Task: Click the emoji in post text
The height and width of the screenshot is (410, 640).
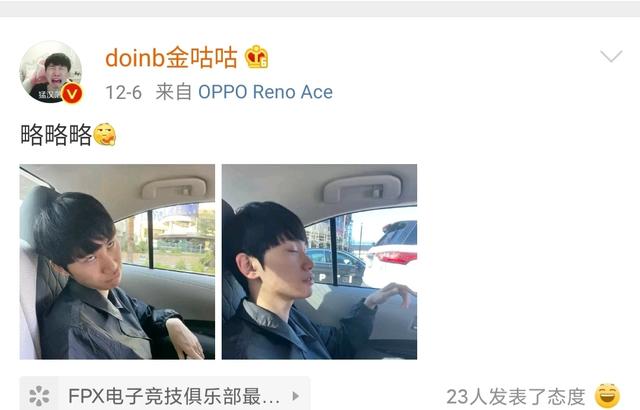Action: [105, 134]
